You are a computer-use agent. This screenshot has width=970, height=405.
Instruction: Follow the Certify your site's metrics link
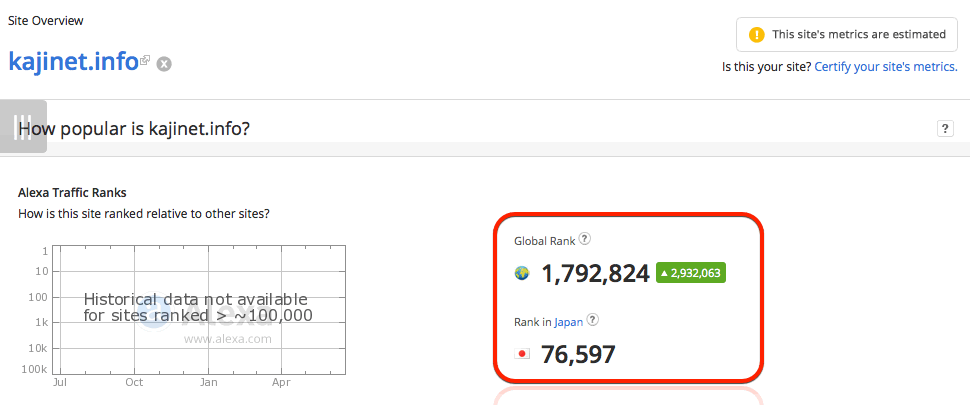(x=886, y=67)
